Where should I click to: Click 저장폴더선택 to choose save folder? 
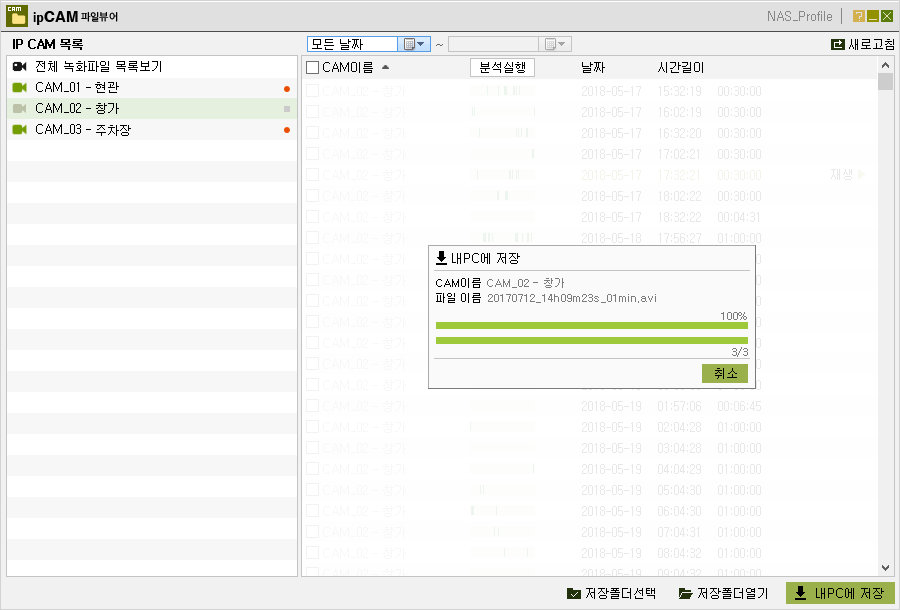(x=611, y=593)
